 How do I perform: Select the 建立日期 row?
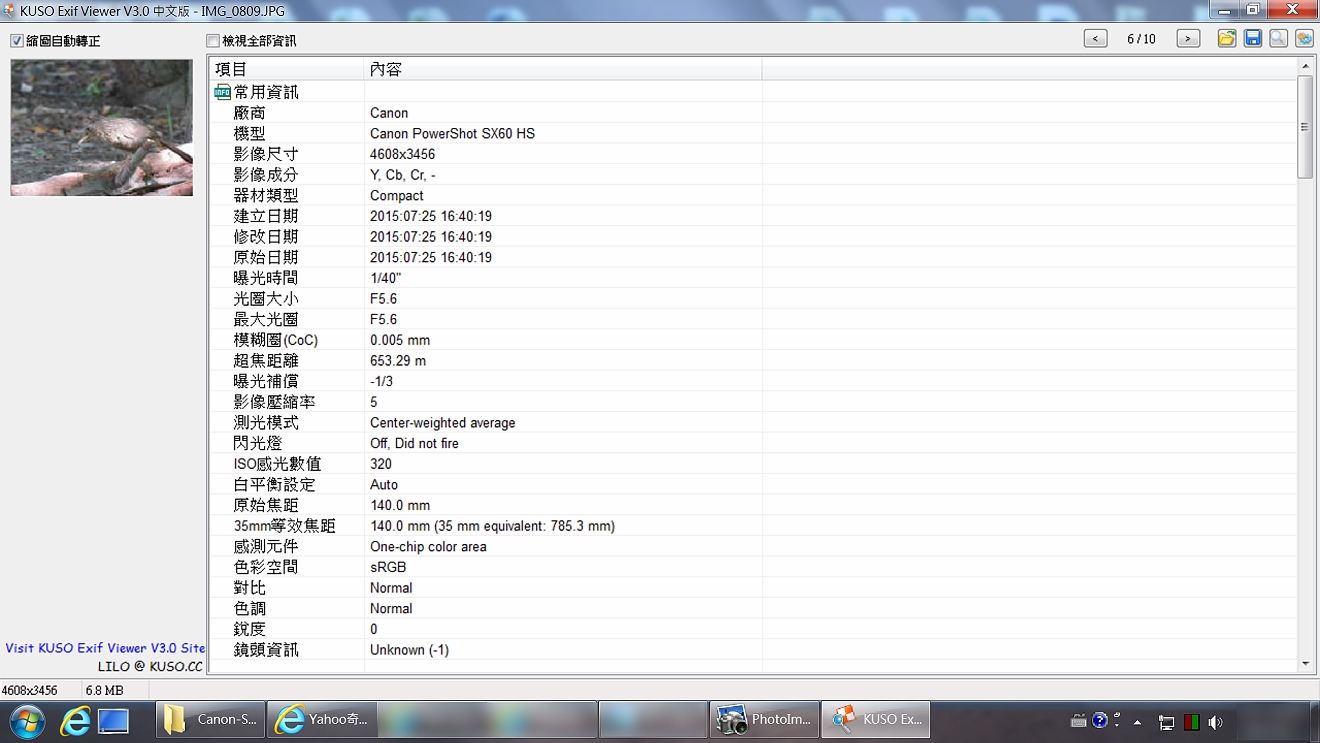click(x=752, y=216)
